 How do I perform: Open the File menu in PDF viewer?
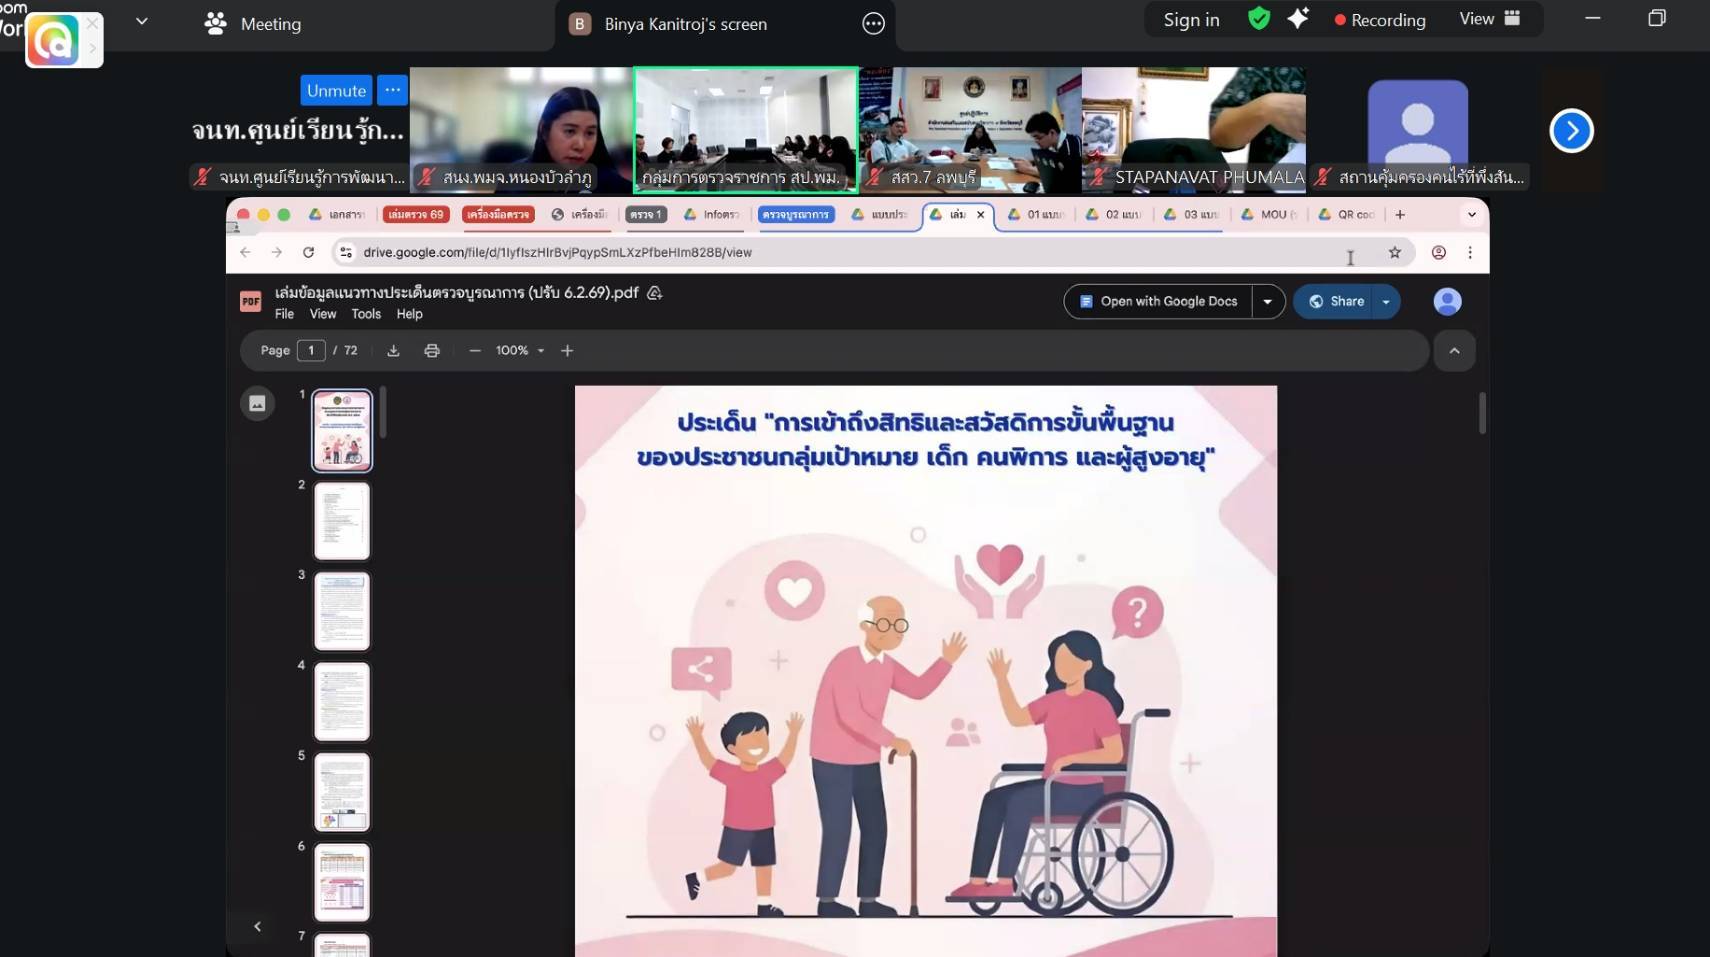pyautogui.click(x=284, y=314)
